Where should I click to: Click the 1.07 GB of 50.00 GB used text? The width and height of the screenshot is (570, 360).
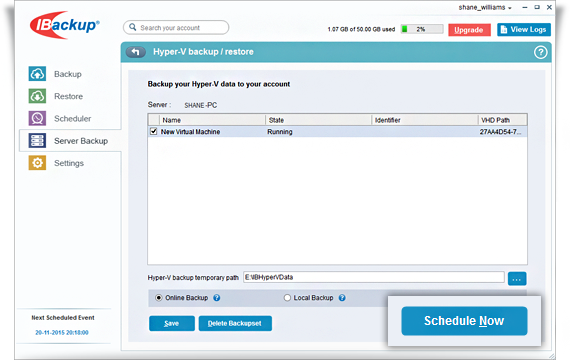(361, 29)
